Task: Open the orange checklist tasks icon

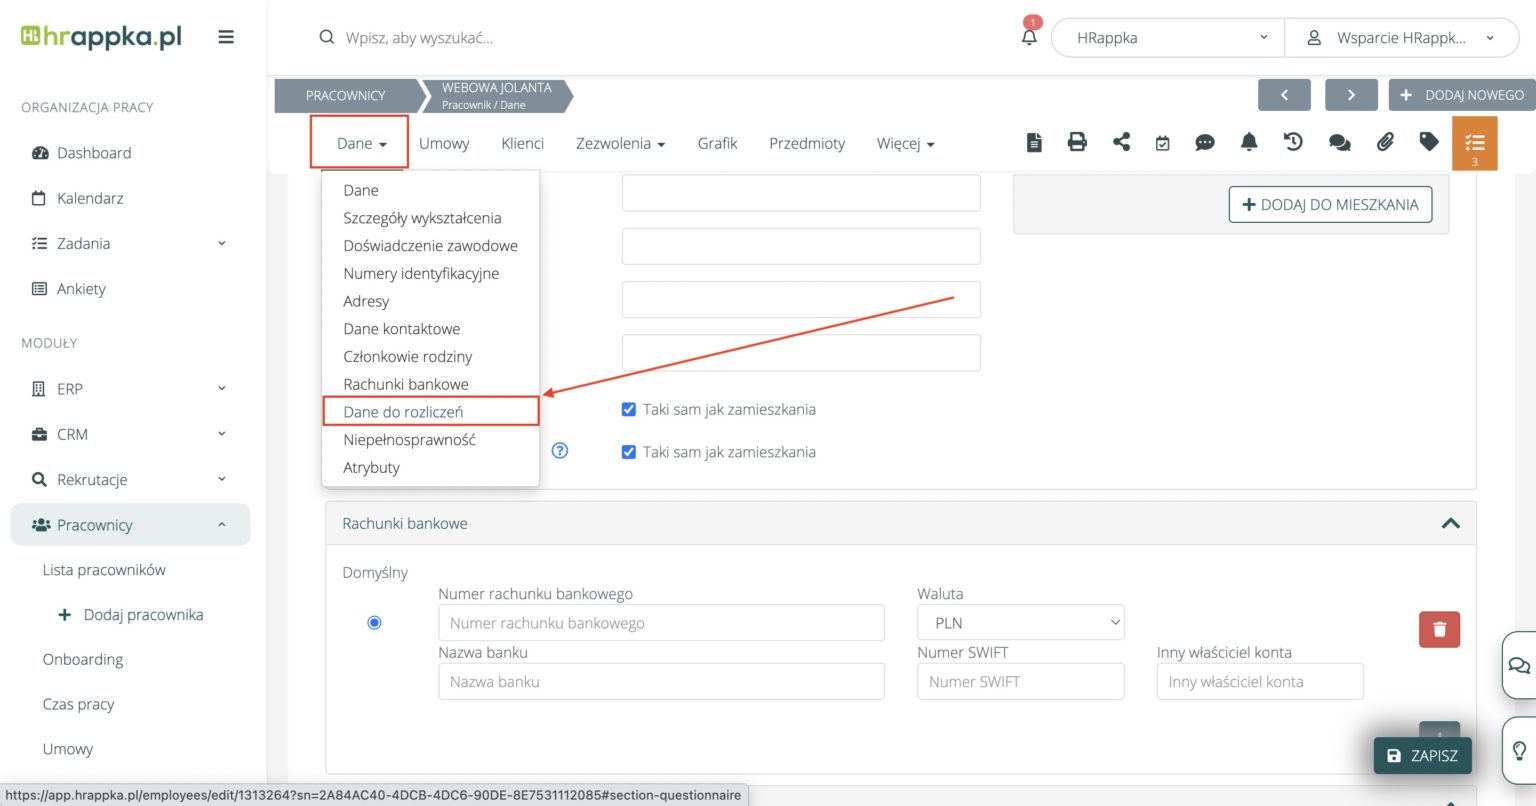Action: (x=1474, y=143)
